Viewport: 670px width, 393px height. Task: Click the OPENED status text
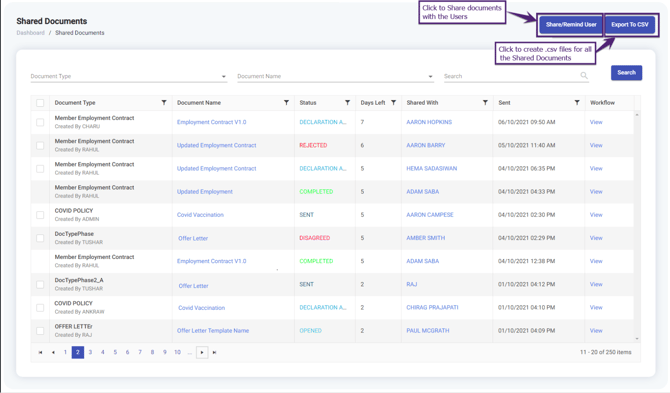(x=311, y=331)
